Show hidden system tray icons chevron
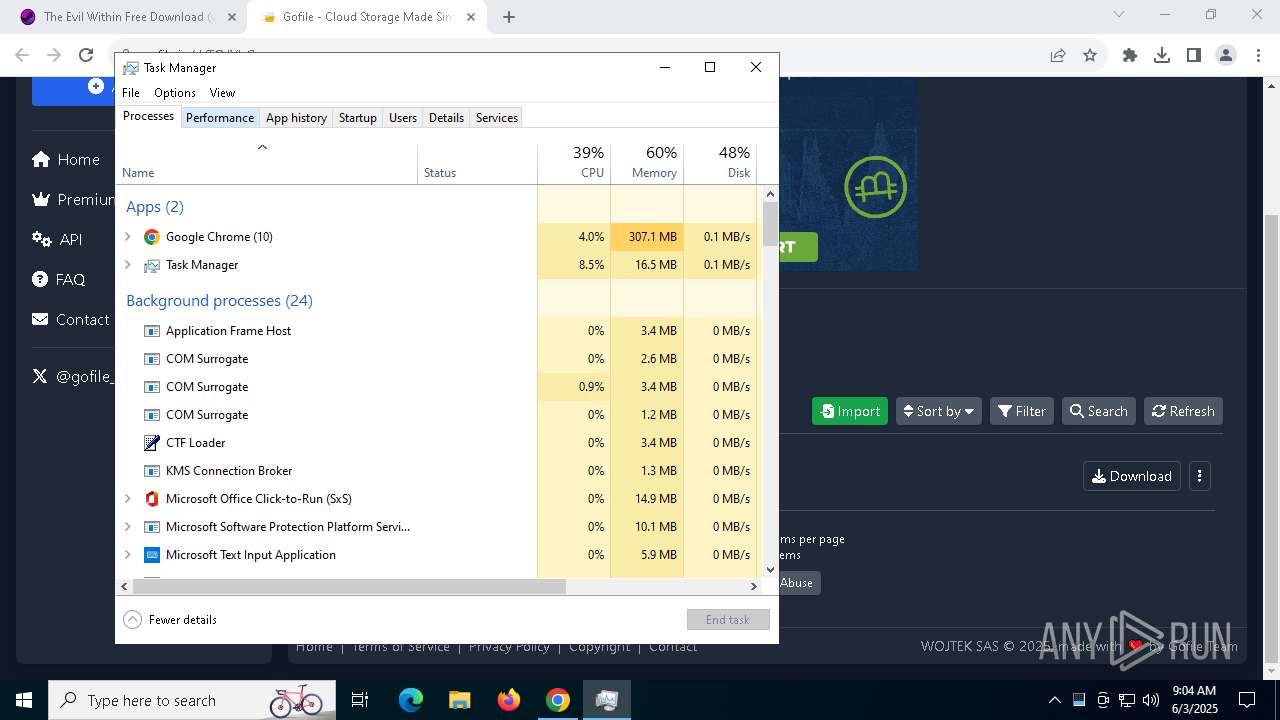Screen dimensions: 1280x720 (x=1054, y=700)
